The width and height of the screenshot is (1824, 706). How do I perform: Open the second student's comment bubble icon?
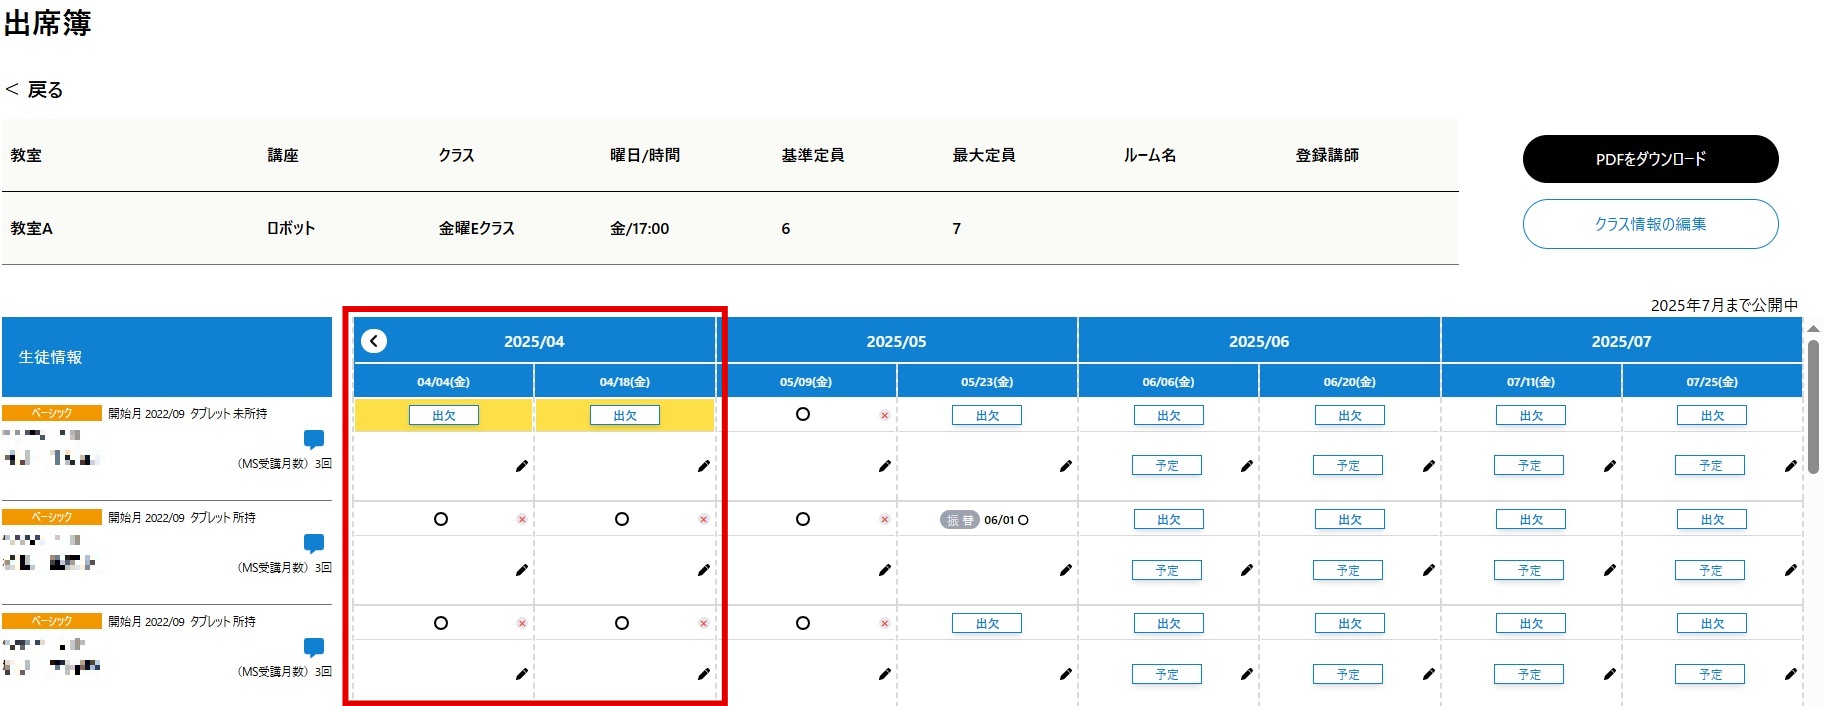(314, 543)
